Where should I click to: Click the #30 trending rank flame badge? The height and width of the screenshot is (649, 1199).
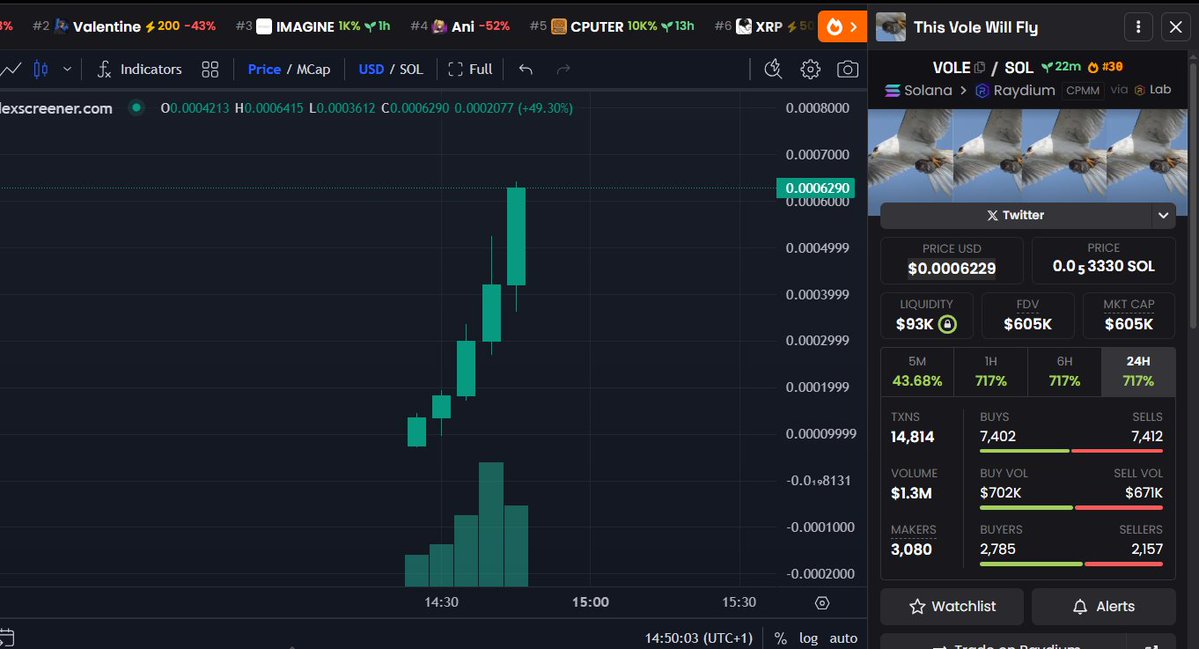tap(1106, 67)
